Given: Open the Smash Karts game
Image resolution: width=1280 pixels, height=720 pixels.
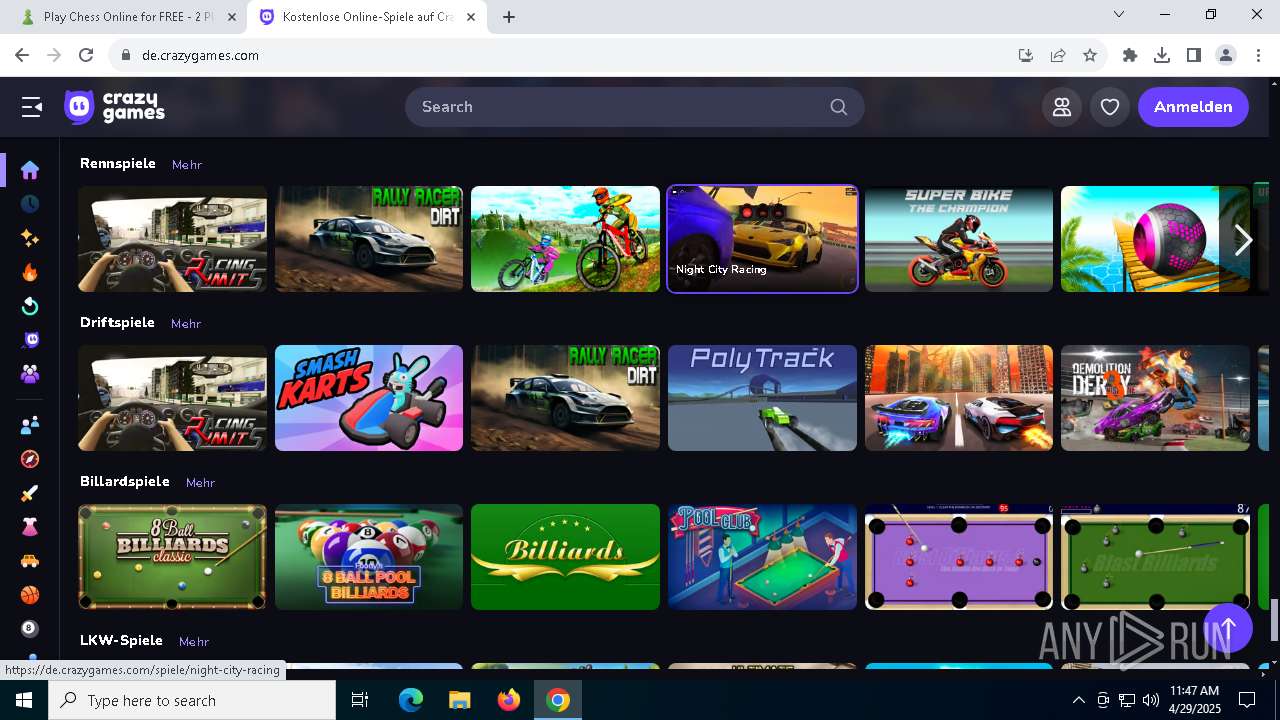Looking at the screenshot, I should click(369, 398).
